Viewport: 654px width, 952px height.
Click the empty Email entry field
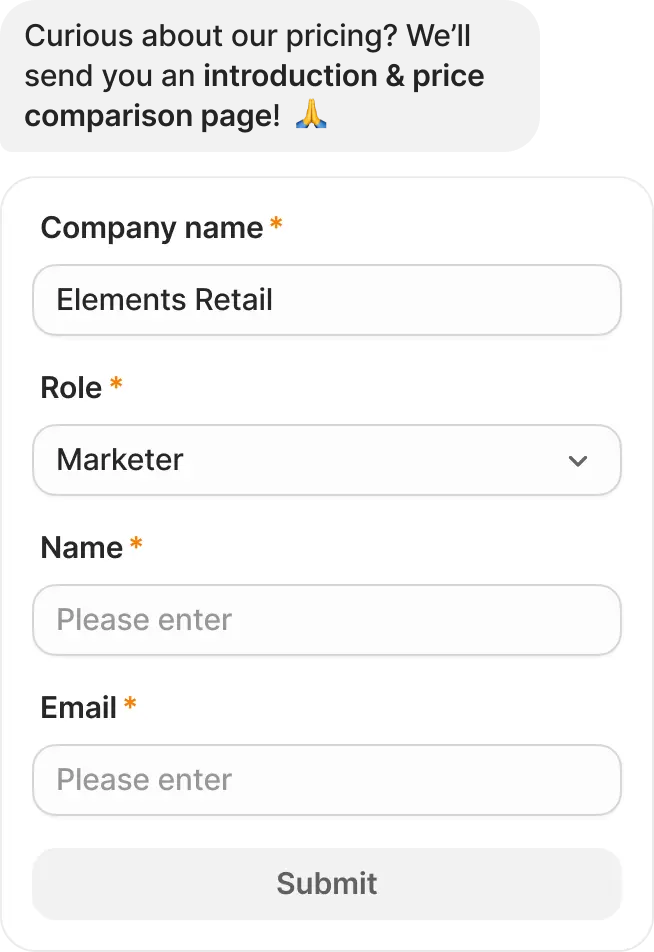click(327, 780)
